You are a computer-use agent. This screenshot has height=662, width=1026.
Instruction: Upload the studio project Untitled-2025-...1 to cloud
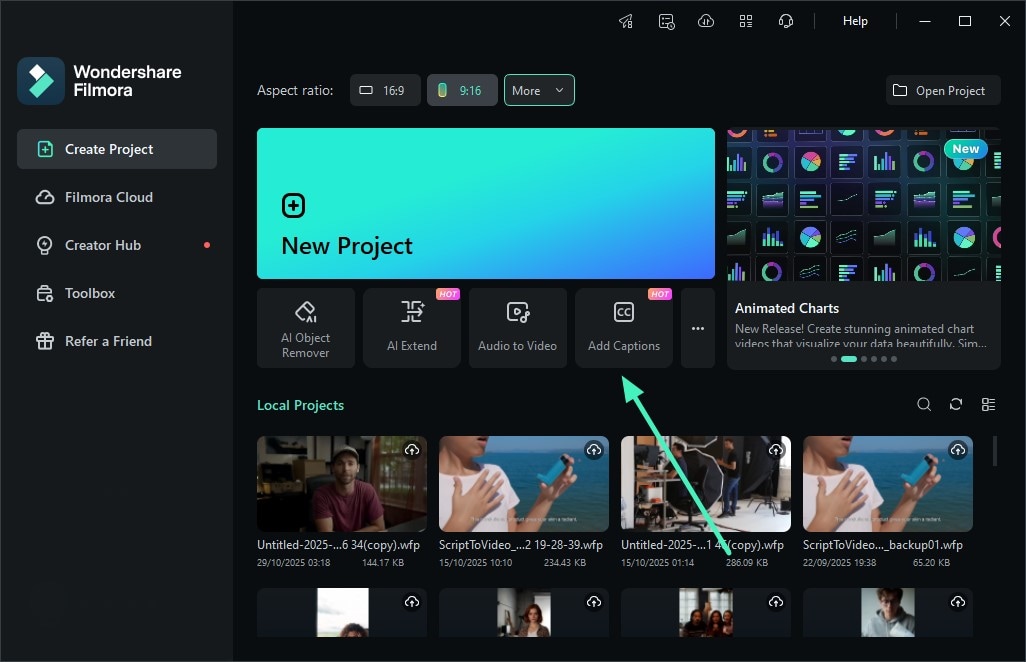[x=775, y=449]
